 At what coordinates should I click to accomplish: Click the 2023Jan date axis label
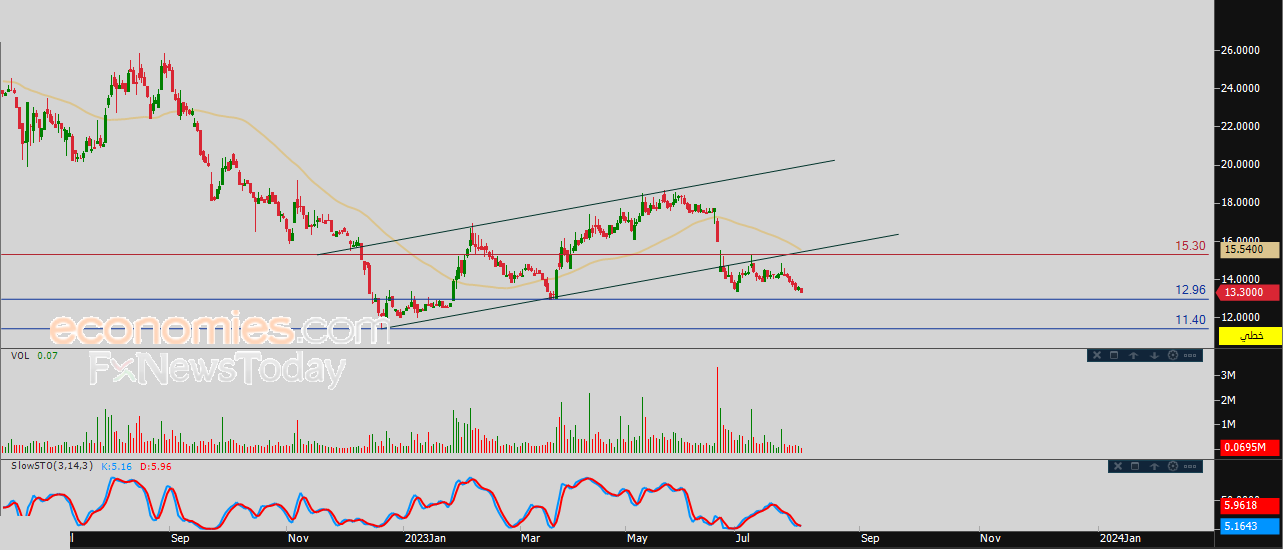point(425,538)
